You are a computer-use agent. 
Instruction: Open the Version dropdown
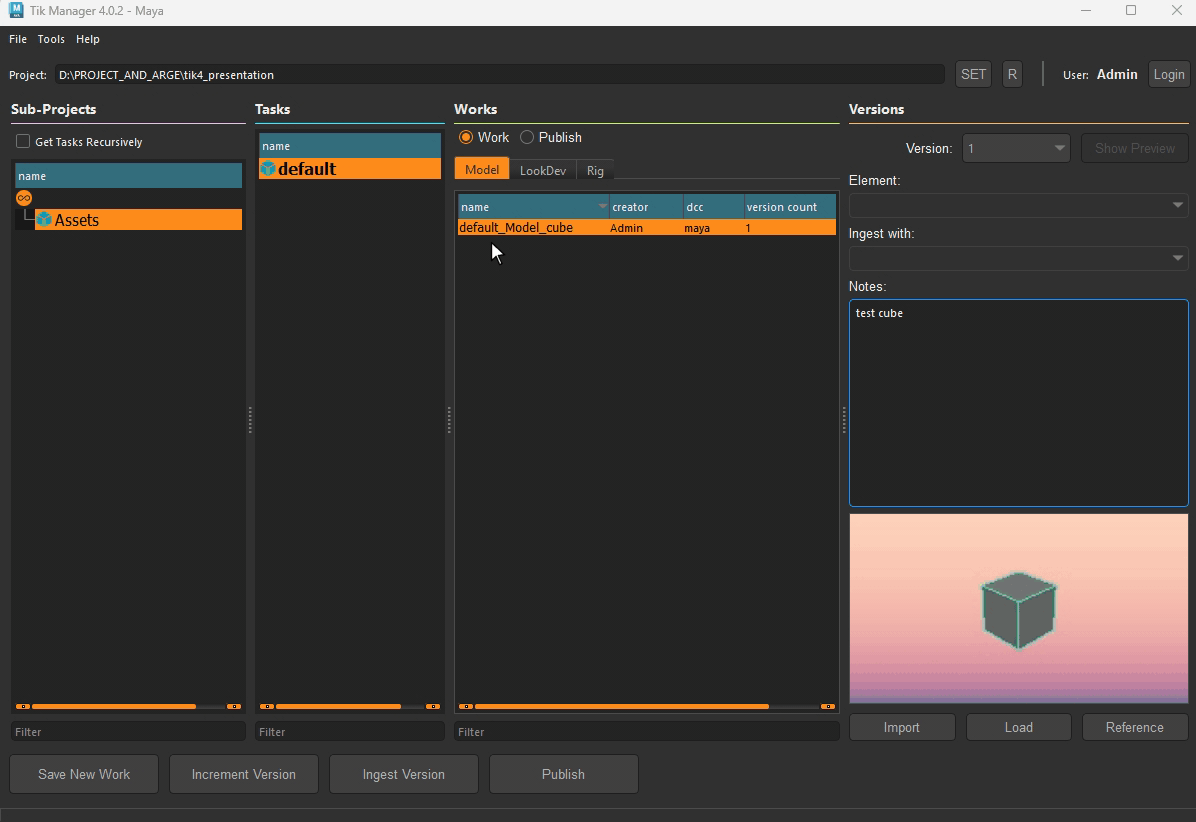coord(1016,148)
